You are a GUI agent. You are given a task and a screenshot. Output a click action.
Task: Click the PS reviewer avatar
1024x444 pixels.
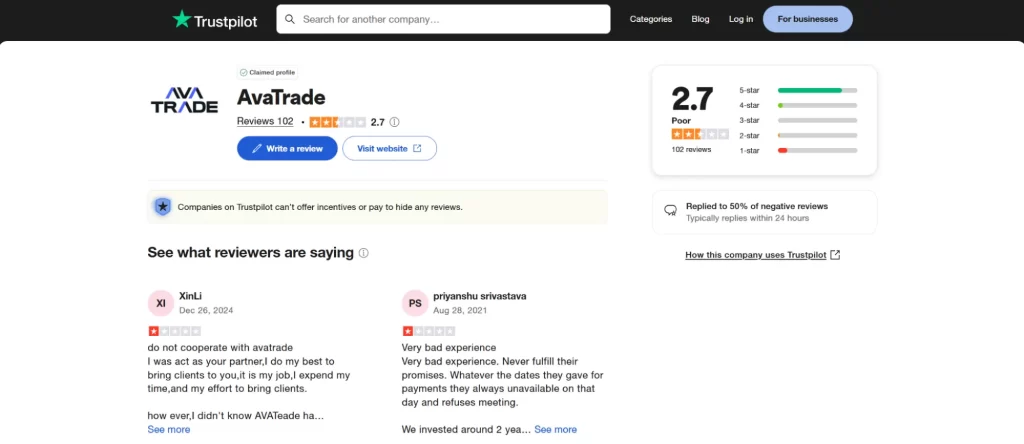415,303
